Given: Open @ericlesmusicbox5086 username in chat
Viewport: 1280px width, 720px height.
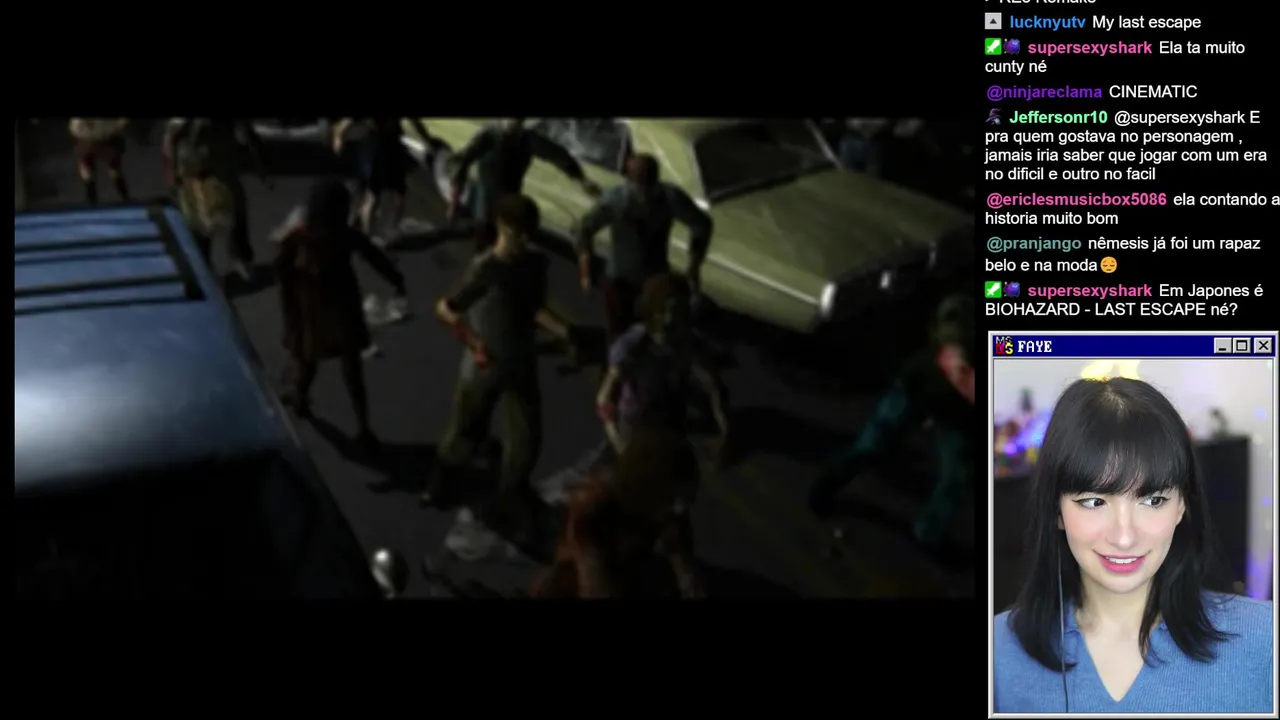Looking at the screenshot, I should [1076, 200].
